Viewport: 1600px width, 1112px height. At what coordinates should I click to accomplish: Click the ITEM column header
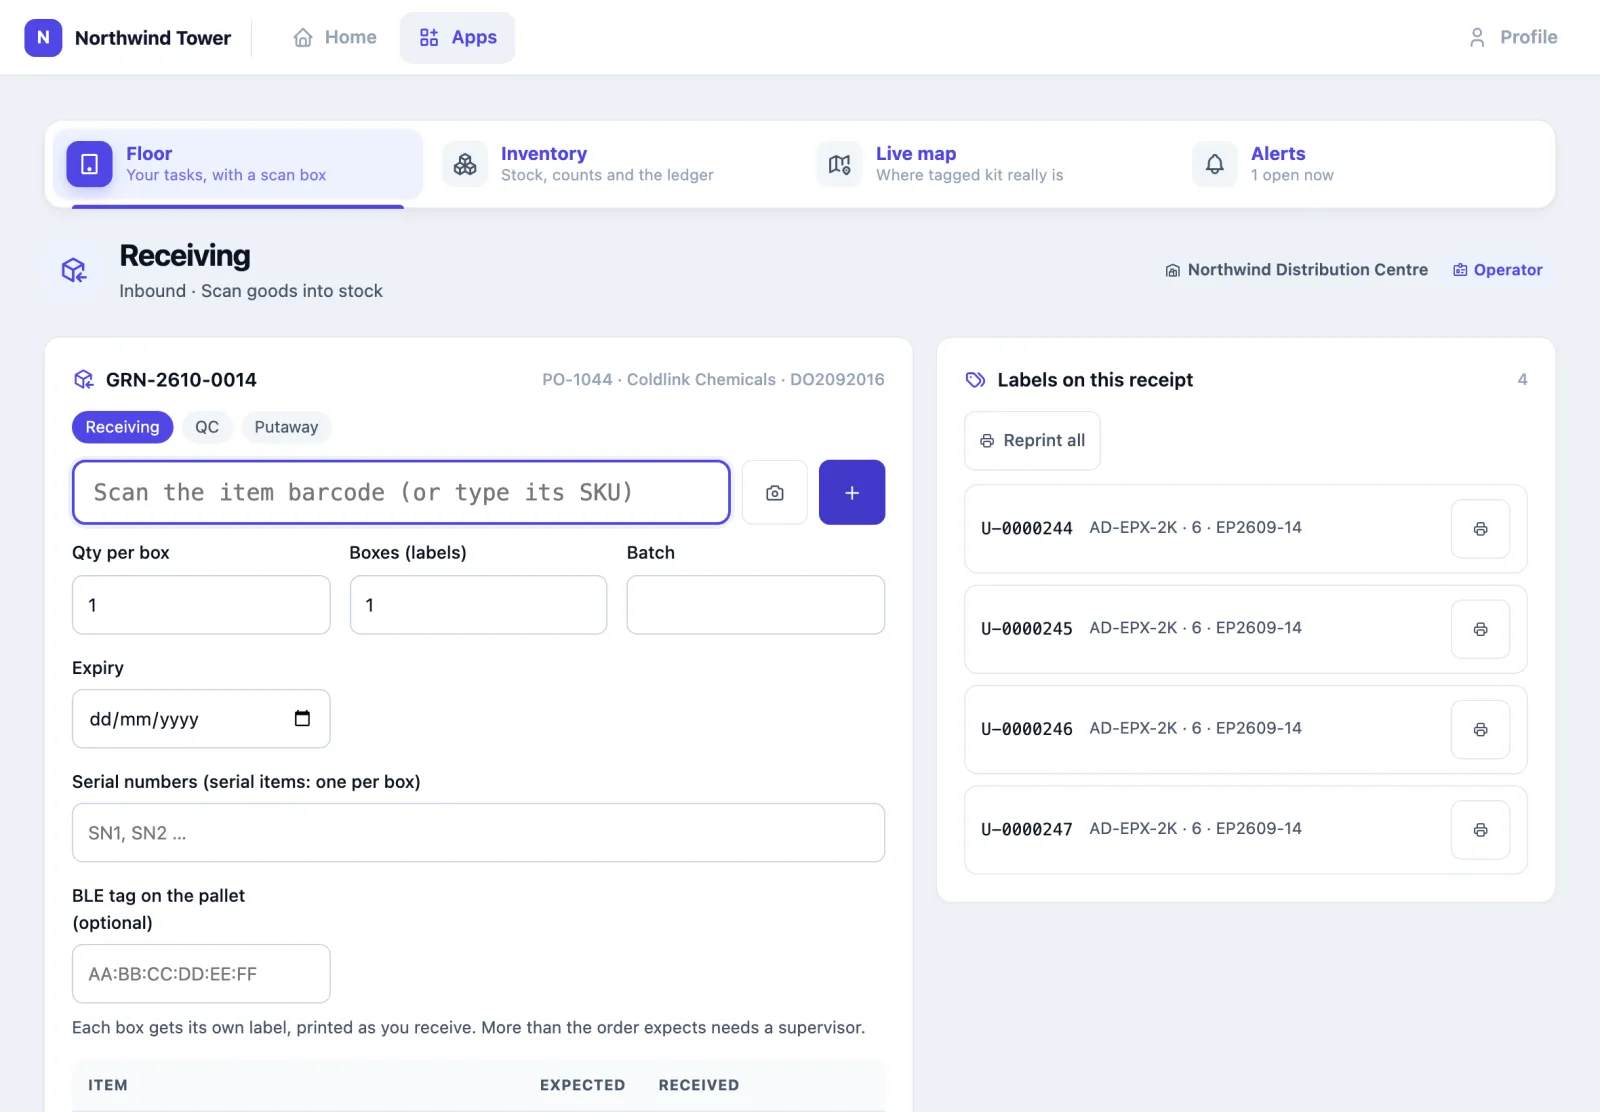108,1085
